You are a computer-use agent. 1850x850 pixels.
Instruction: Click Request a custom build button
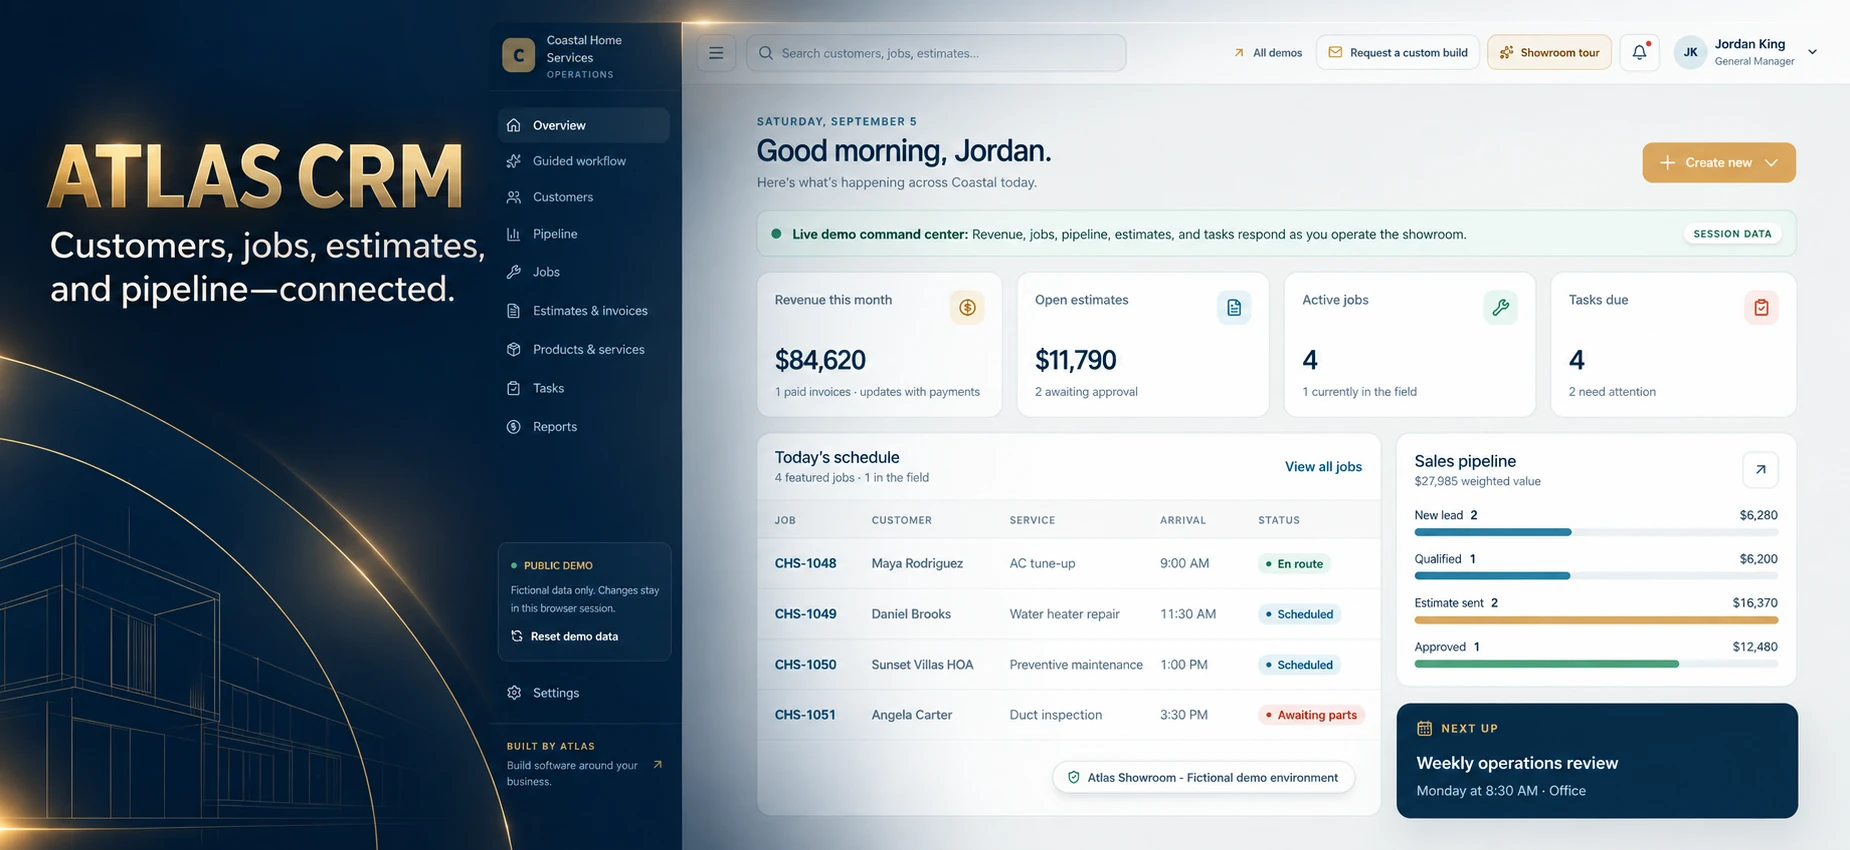(x=1398, y=53)
